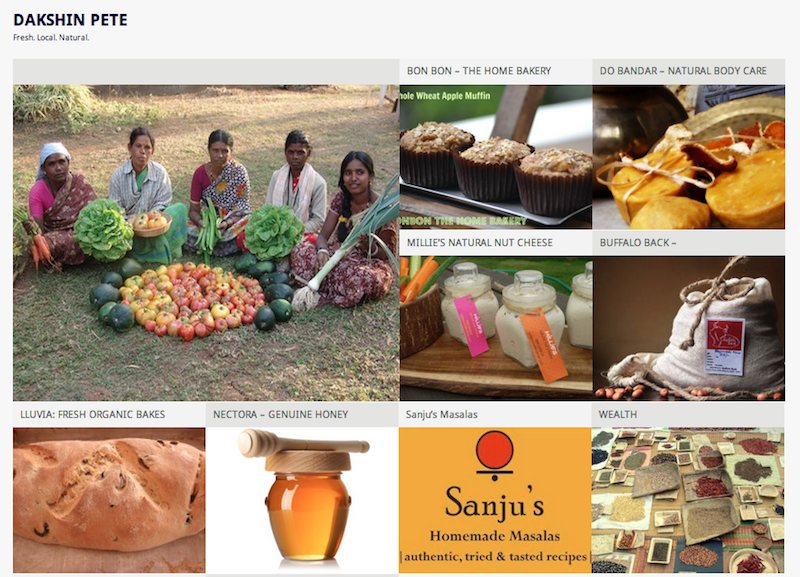Select the organic bread loaf thumbnail
Screen dimensions: 800x577
(109, 500)
